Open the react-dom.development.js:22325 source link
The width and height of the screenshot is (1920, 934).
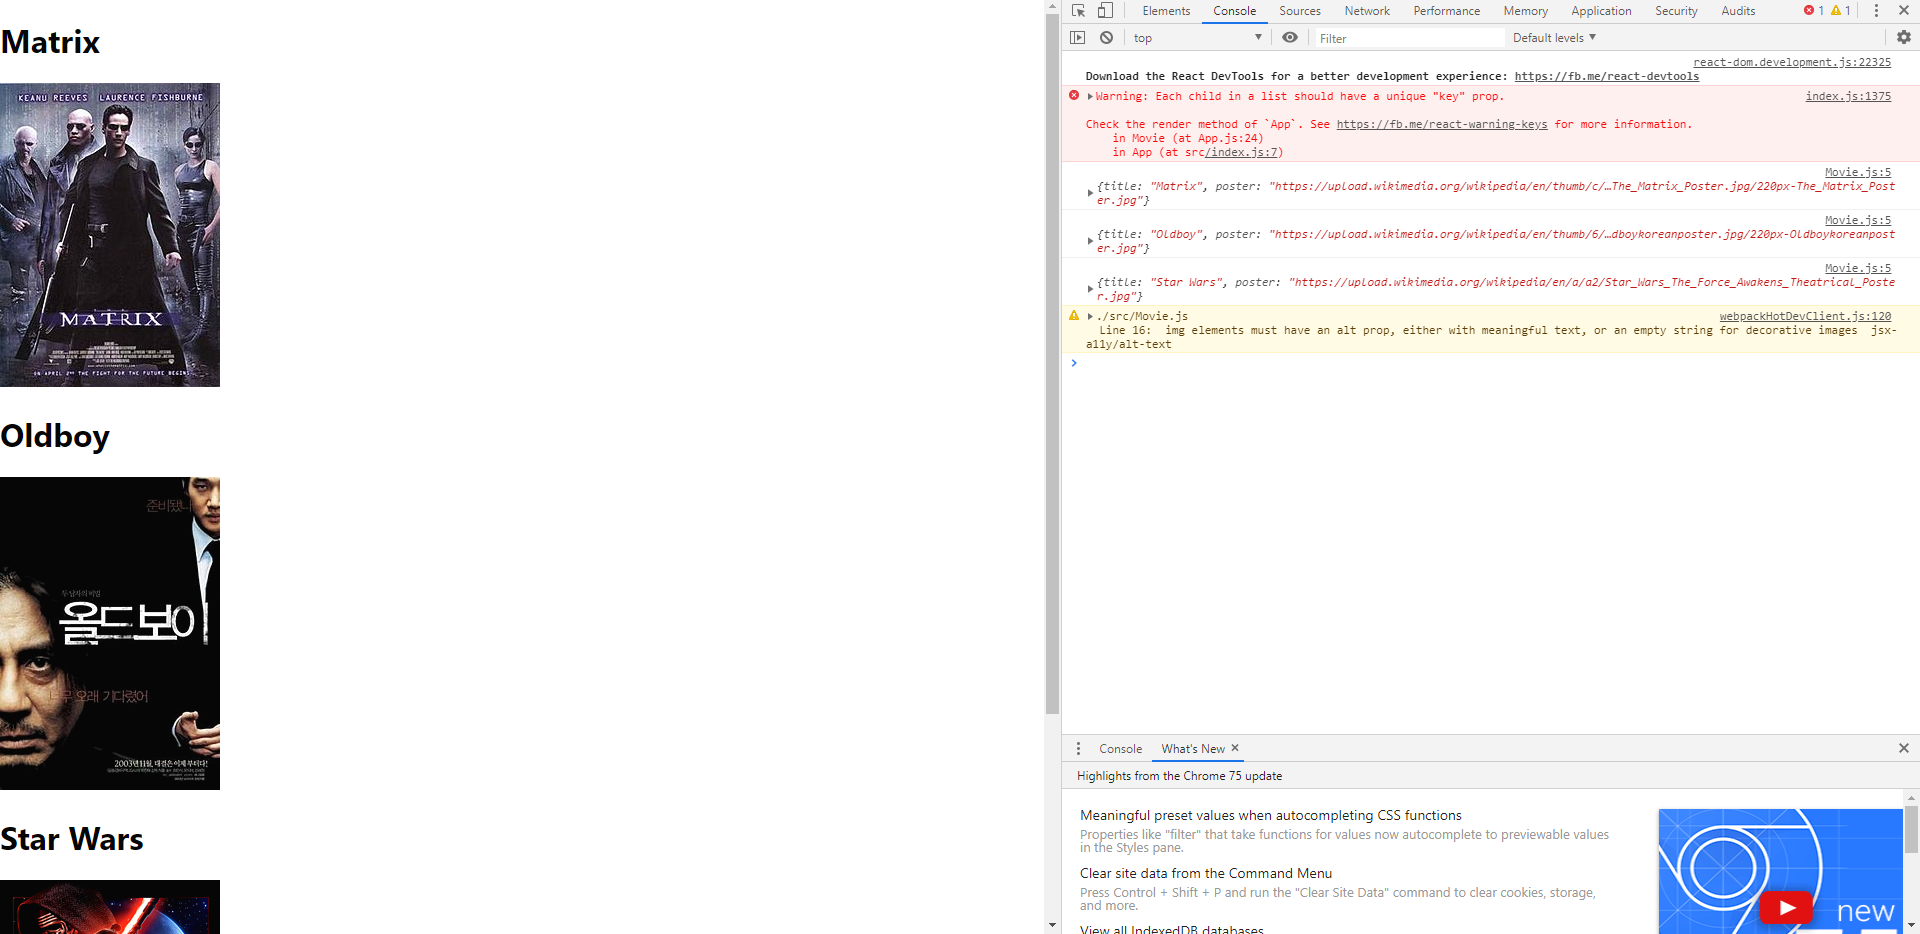1792,62
